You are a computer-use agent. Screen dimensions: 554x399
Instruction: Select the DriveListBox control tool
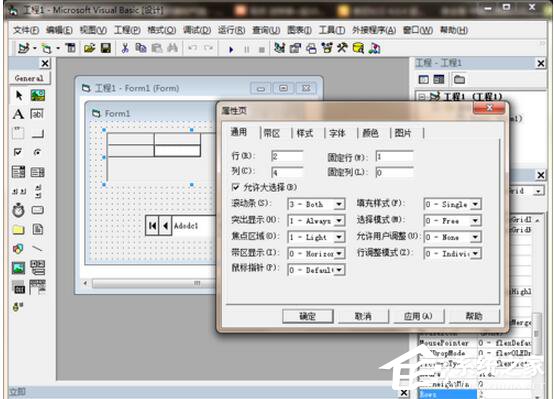[x=37, y=210]
